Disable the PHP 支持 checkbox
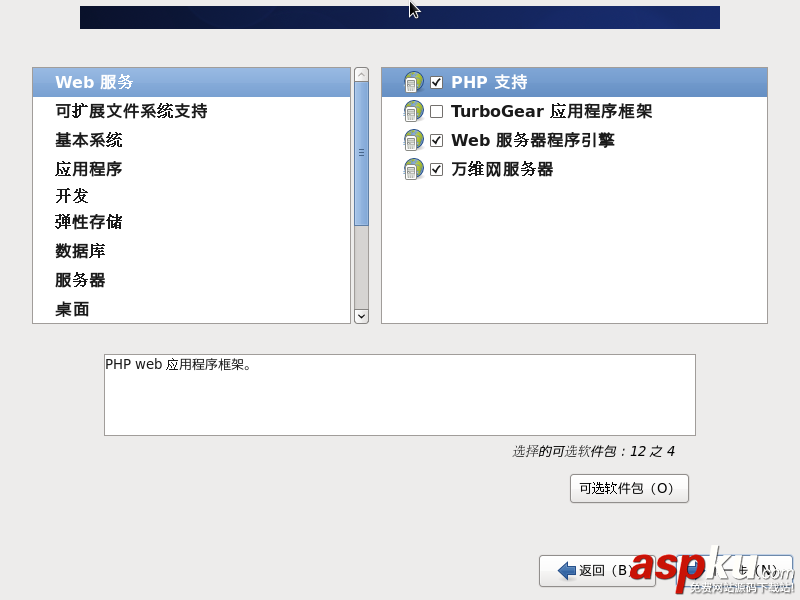The image size is (800, 600). (437, 82)
